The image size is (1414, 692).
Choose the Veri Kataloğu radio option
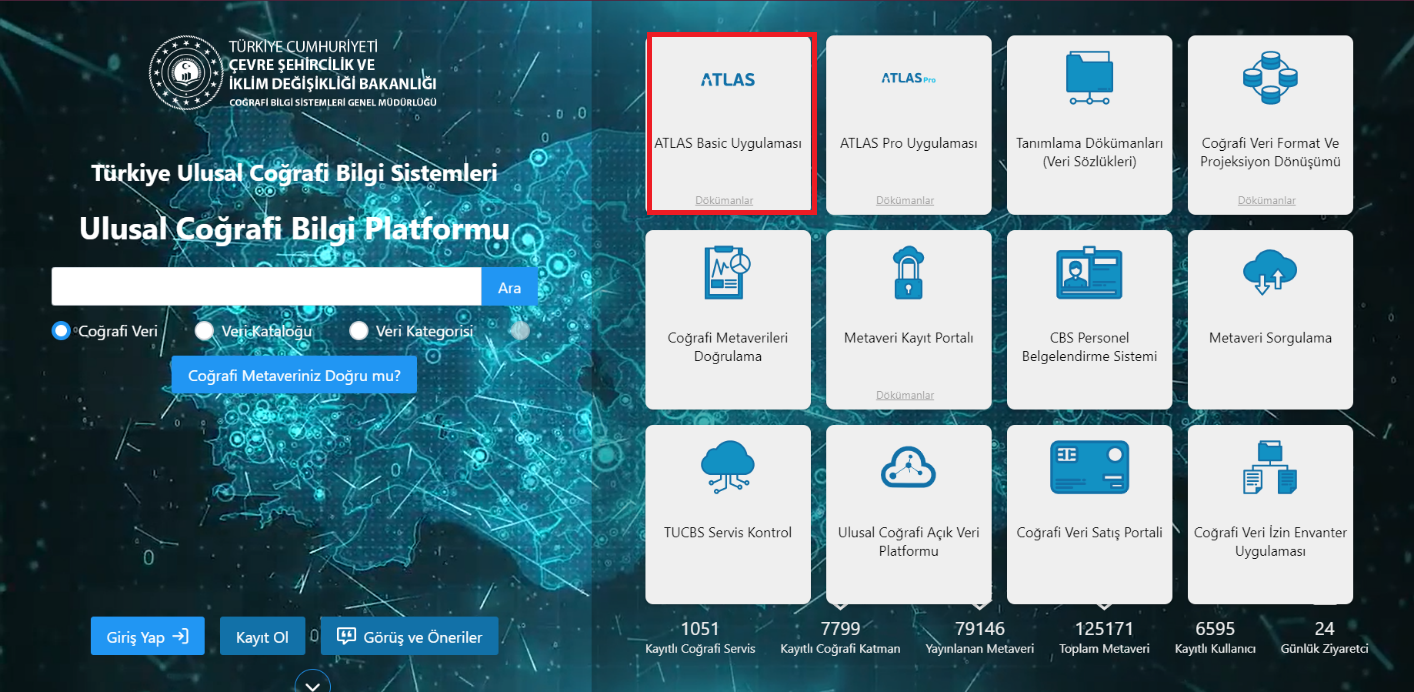click(204, 331)
